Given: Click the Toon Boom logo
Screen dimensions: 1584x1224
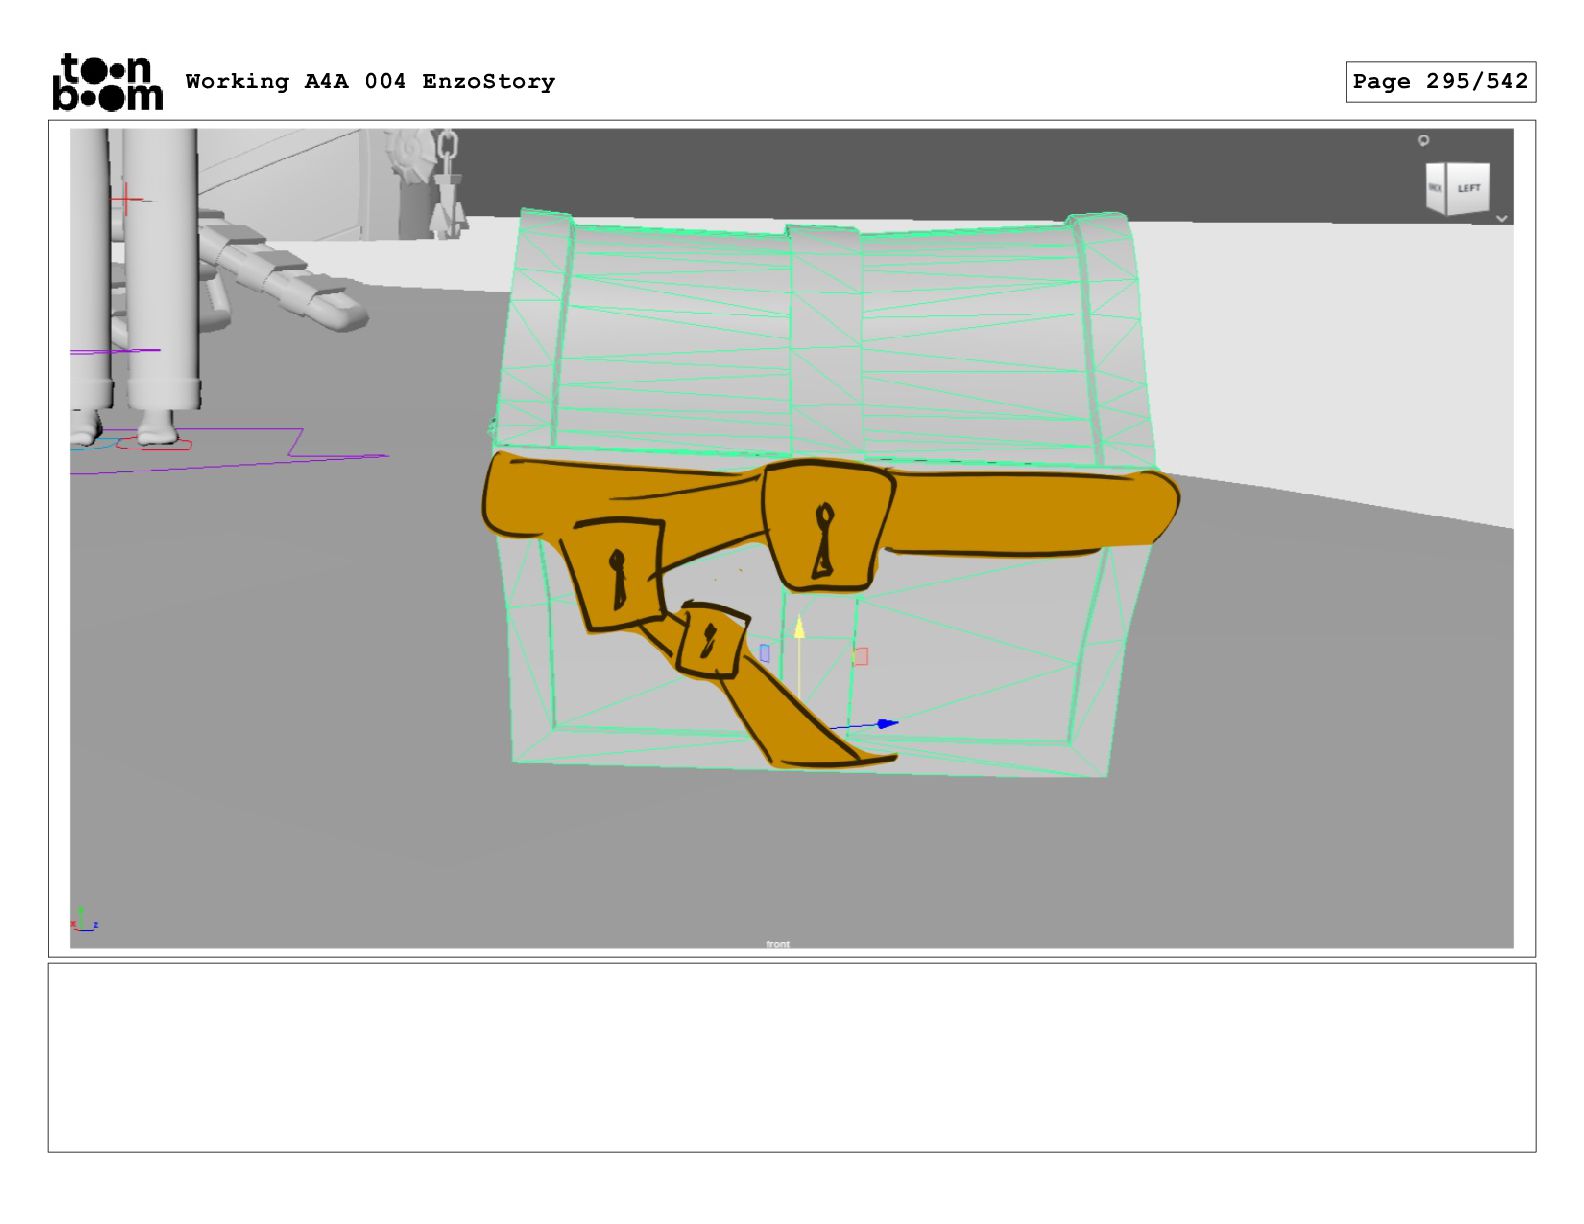Looking at the screenshot, I should click(107, 81).
